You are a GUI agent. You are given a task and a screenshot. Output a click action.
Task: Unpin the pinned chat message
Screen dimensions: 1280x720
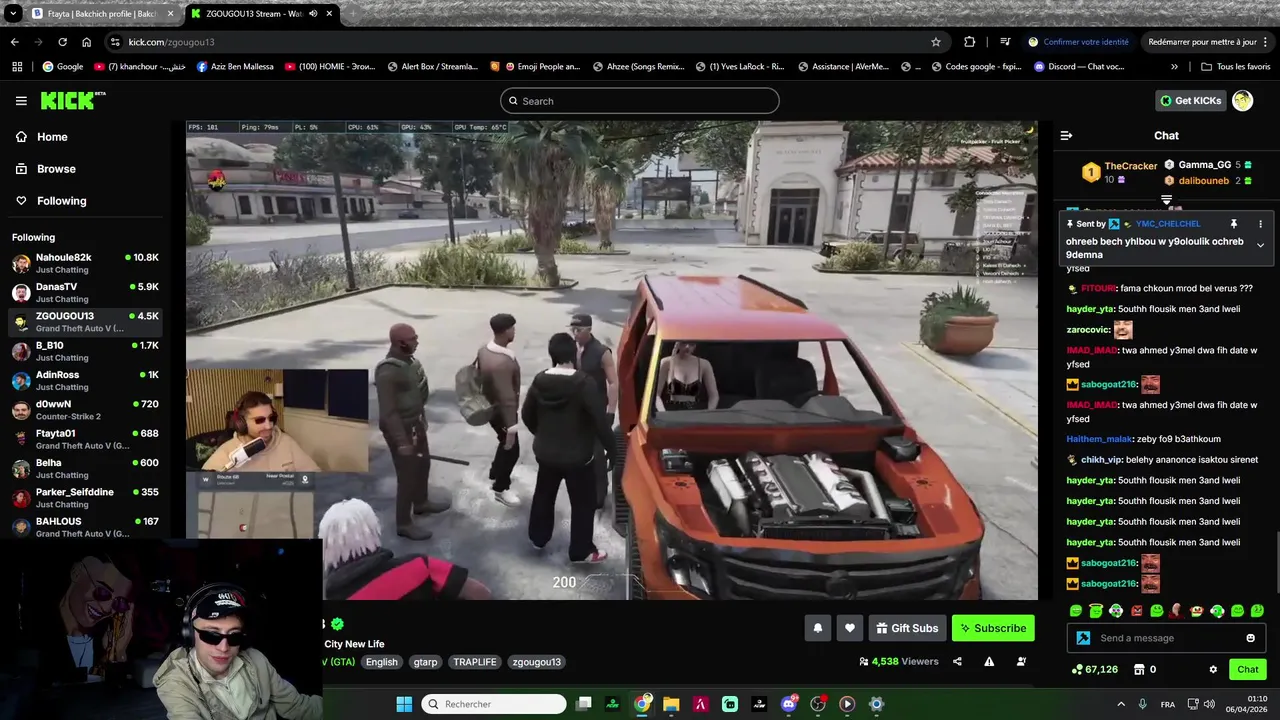click(1234, 224)
